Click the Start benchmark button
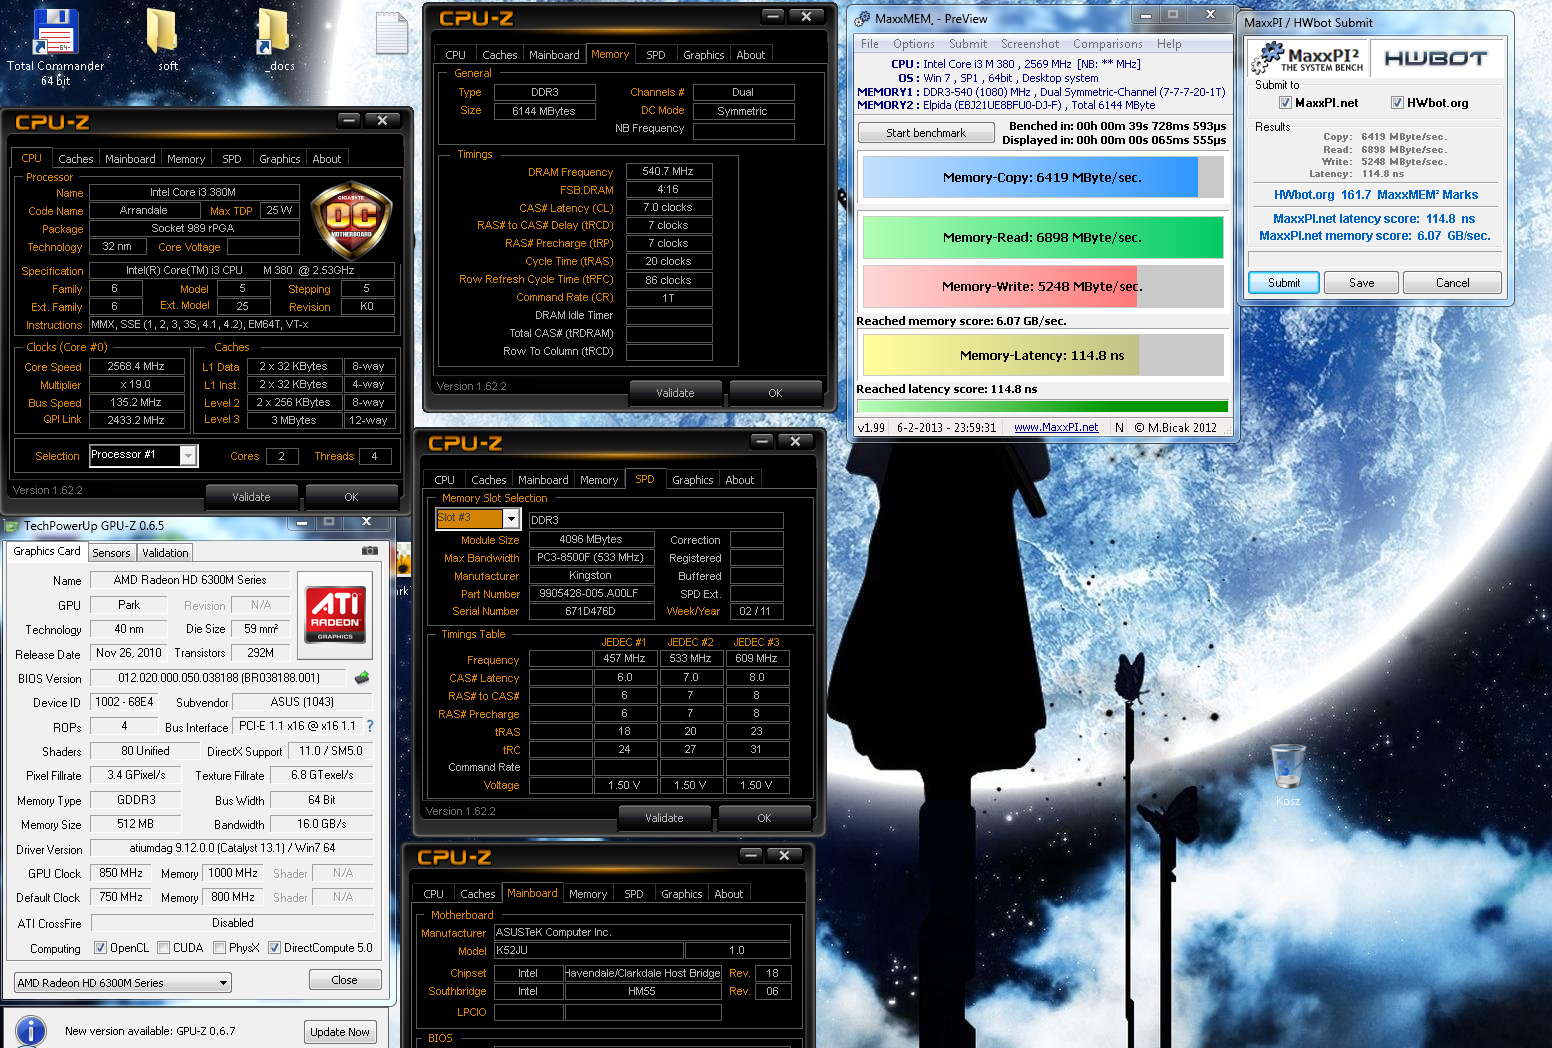The width and height of the screenshot is (1552, 1048). [926, 133]
